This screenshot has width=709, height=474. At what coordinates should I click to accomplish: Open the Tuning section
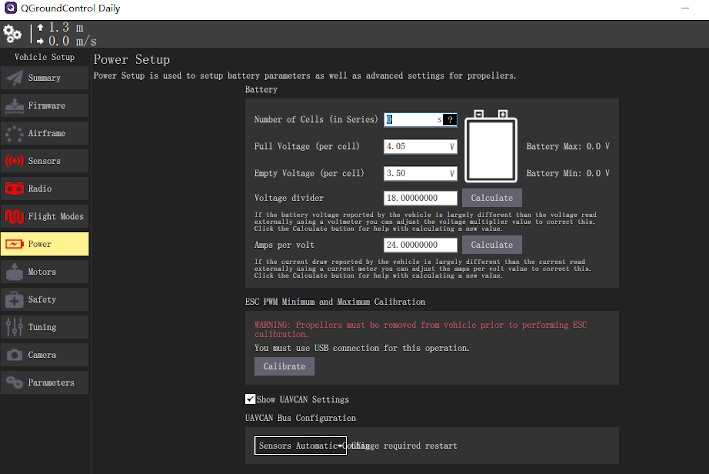coord(45,327)
